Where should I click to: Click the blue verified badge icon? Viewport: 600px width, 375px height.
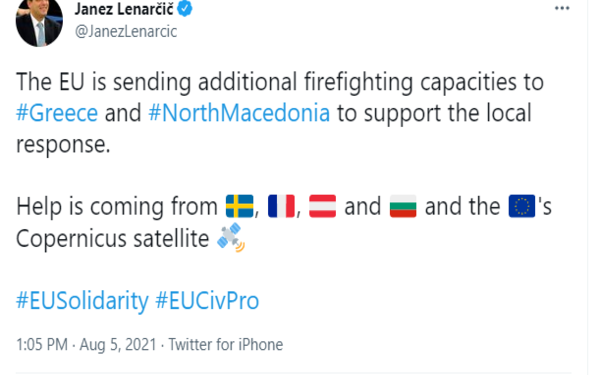tap(184, 9)
